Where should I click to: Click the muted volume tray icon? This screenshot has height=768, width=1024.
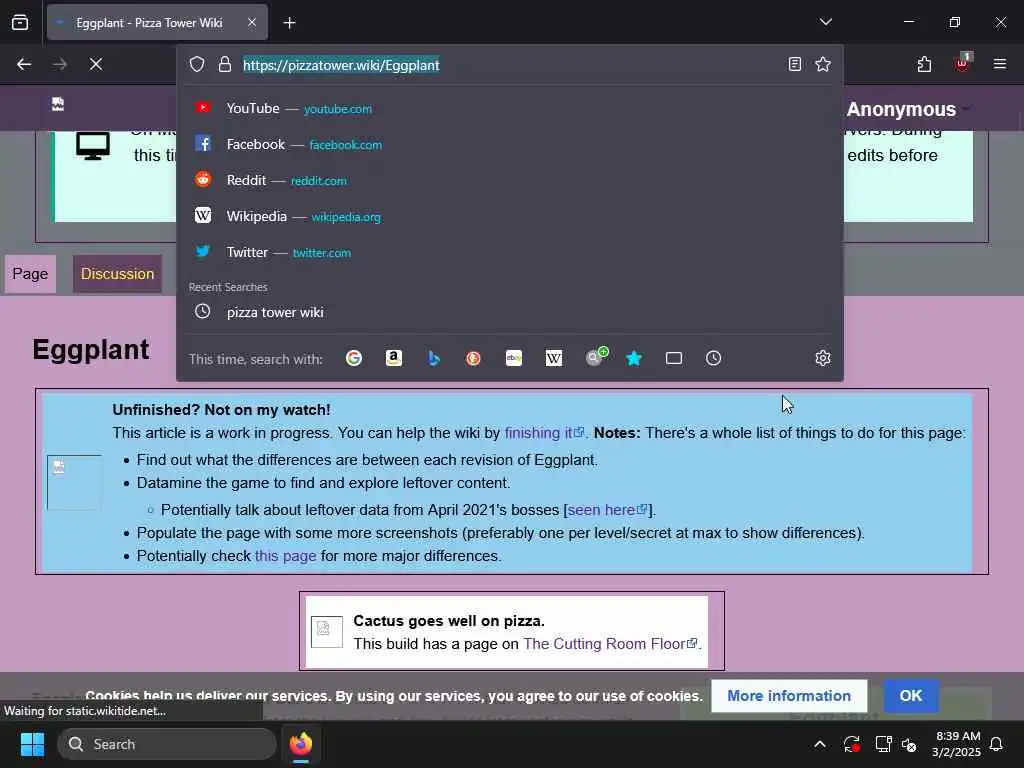pos(909,744)
